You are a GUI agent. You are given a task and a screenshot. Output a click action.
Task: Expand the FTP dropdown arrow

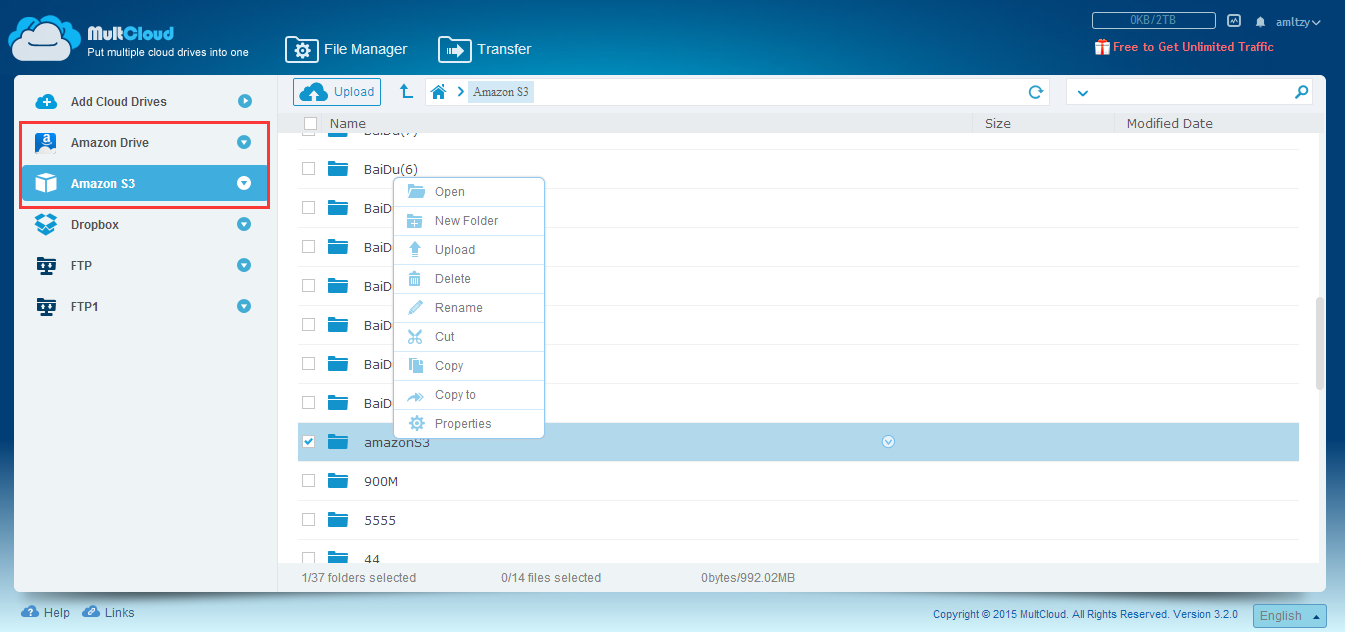point(243,266)
